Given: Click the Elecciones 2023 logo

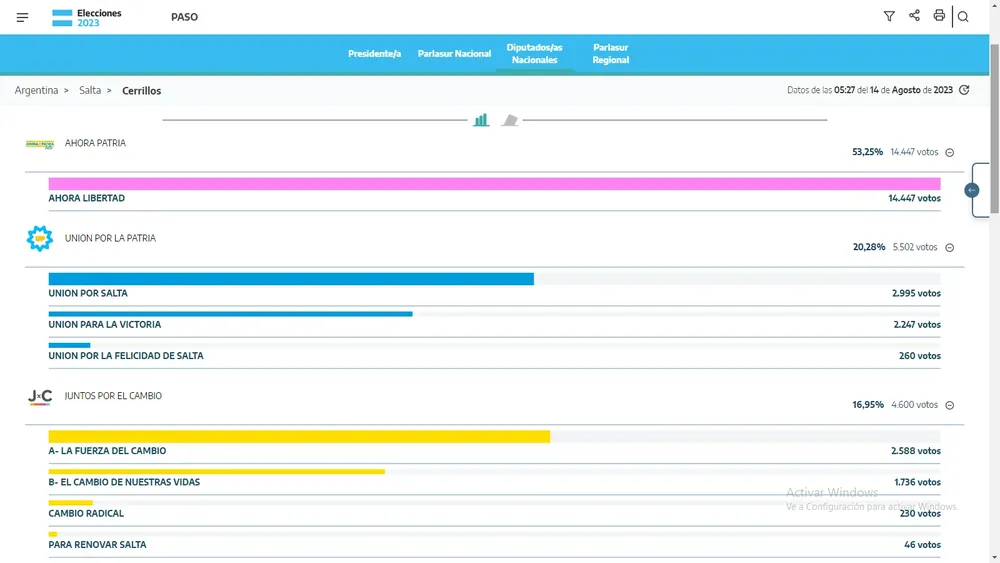Looking at the screenshot, I should [x=87, y=17].
